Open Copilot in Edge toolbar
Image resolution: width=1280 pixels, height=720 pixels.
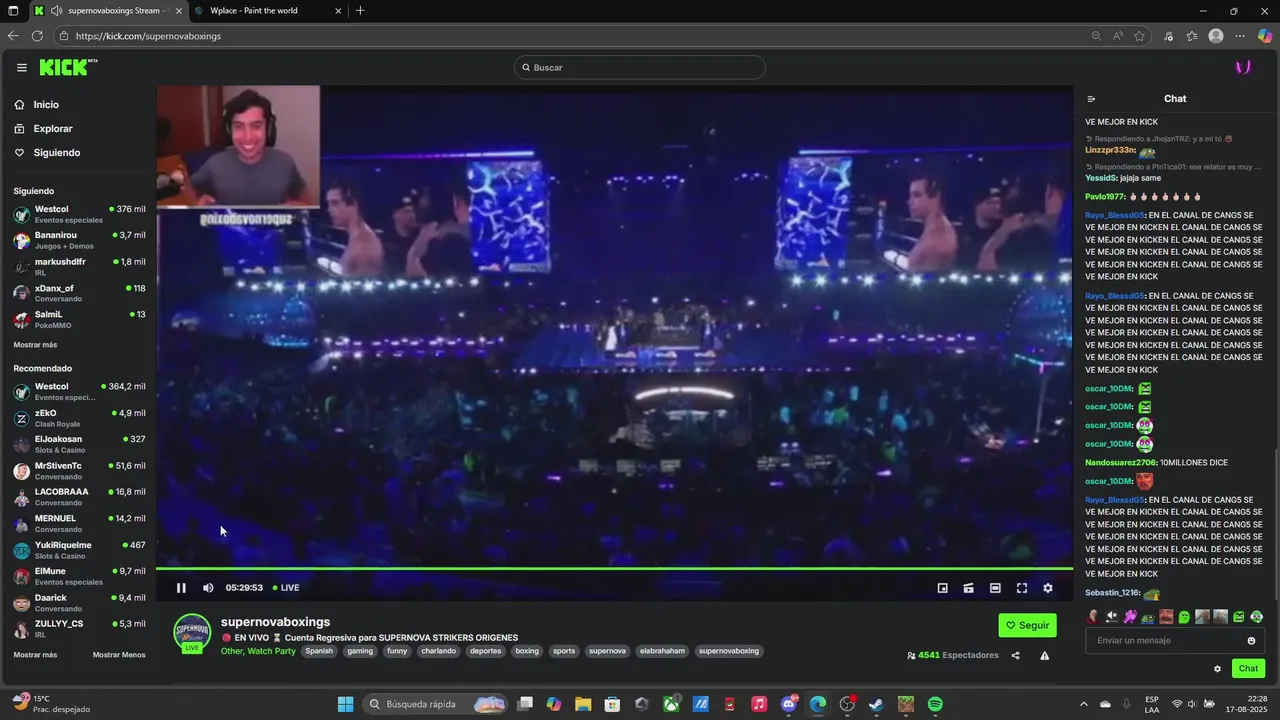pos(1264,36)
